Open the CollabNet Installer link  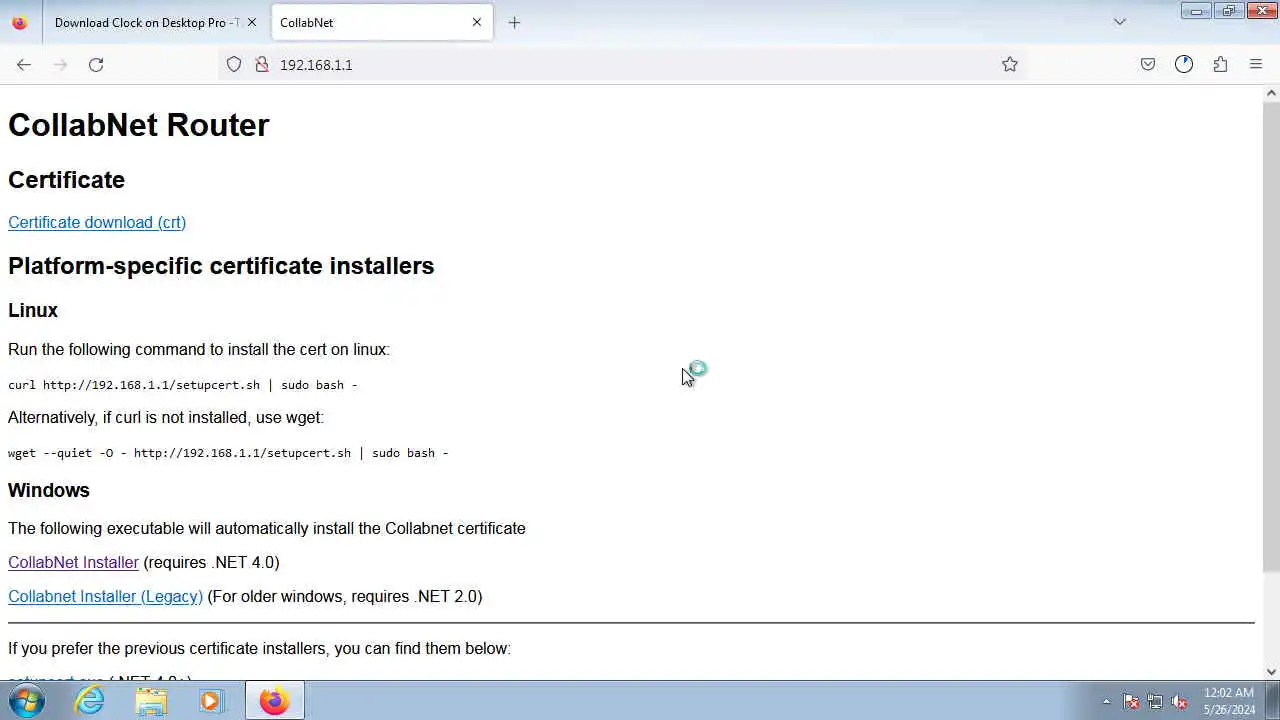[73, 562]
